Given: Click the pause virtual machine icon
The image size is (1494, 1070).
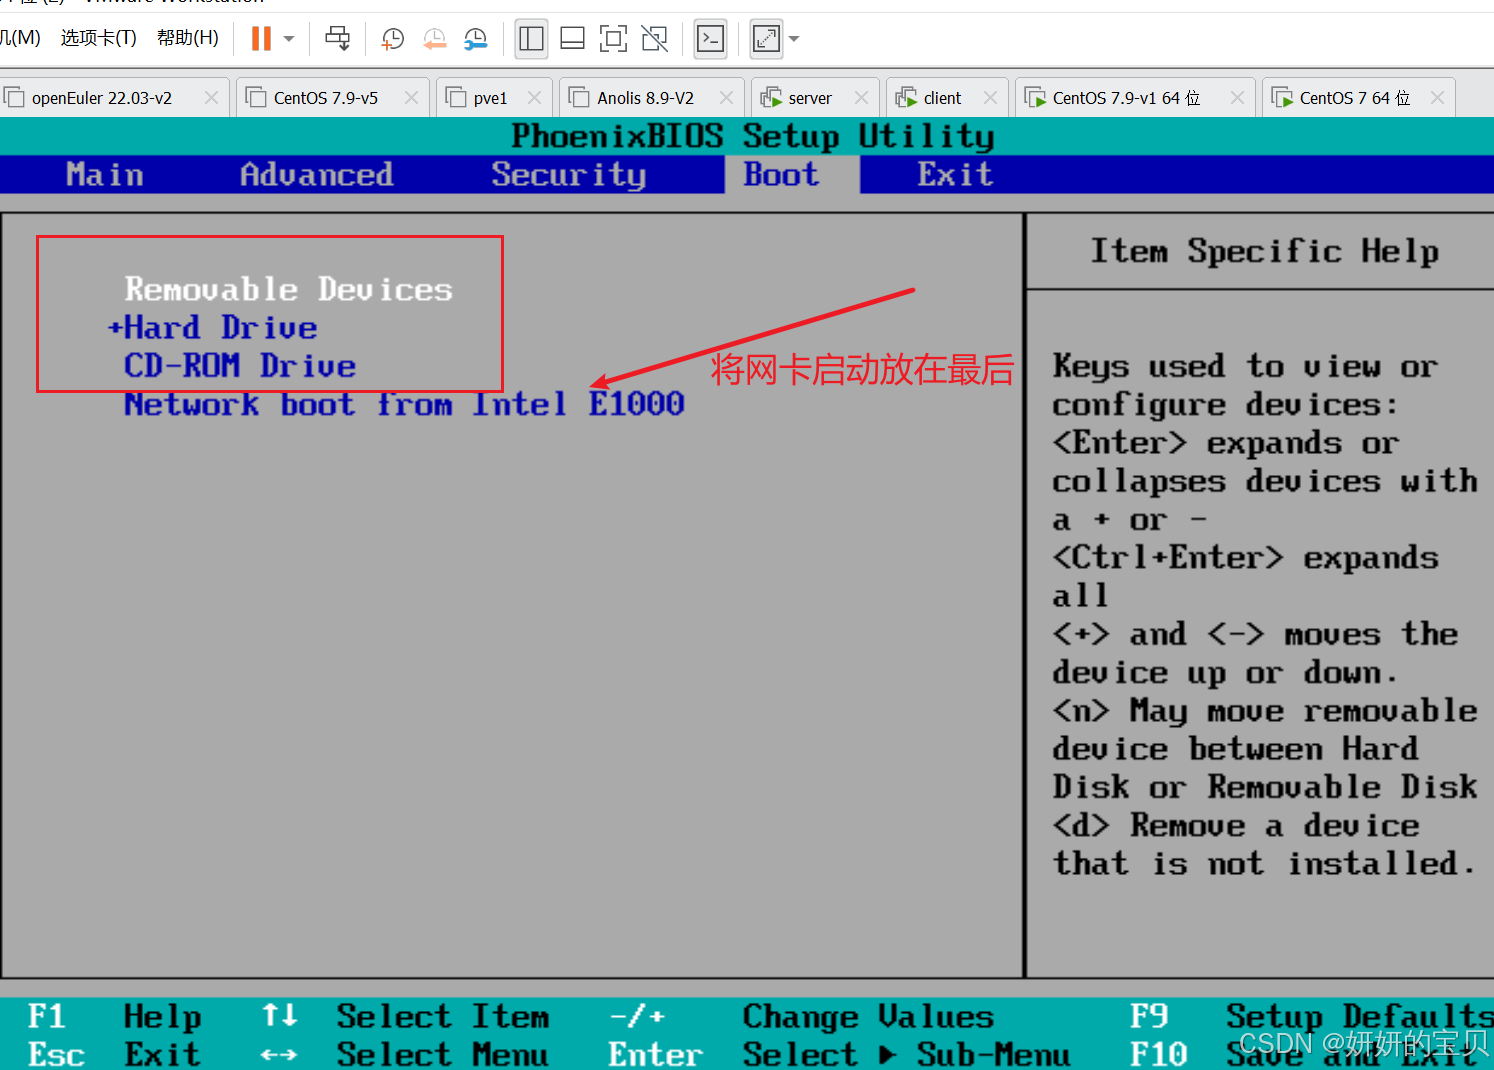Looking at the screenshot, I should point(261,39).
